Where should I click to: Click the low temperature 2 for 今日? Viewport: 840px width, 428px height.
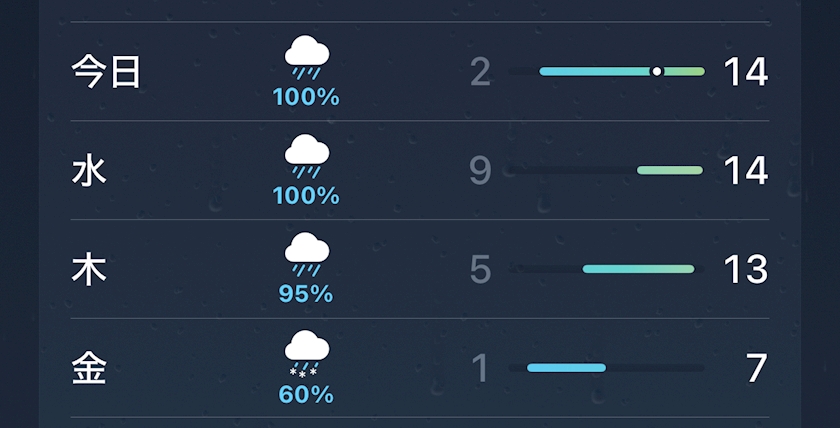[x=480, y=72]
